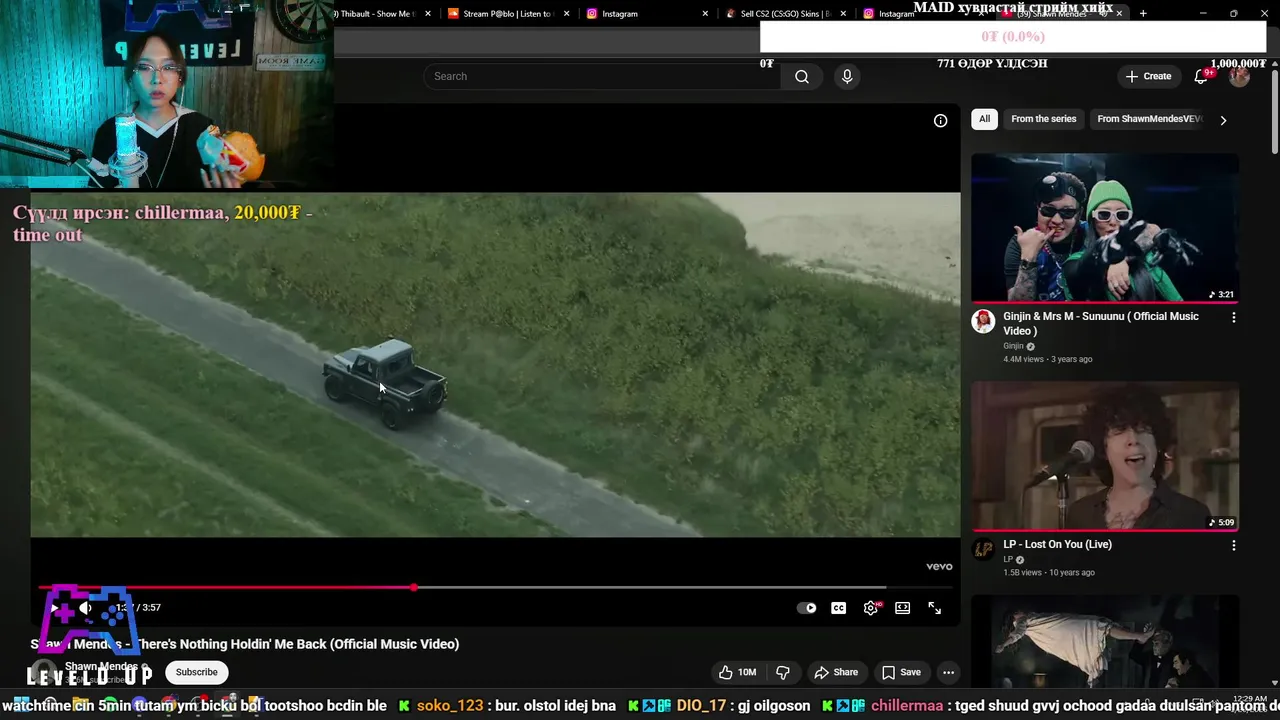This screenshot has height=720, width=1280.
Task: Seek on the video progress bar
Action: [x=495, y=587]
